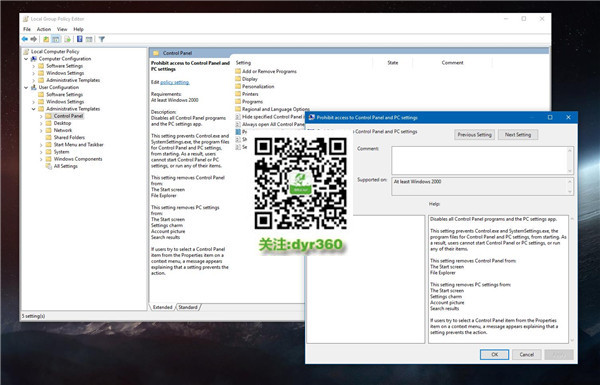The width and height of the screenshot is (600, 385).
Task: Select the Network folder label in the tree
Action: click(x=63, y=131)
